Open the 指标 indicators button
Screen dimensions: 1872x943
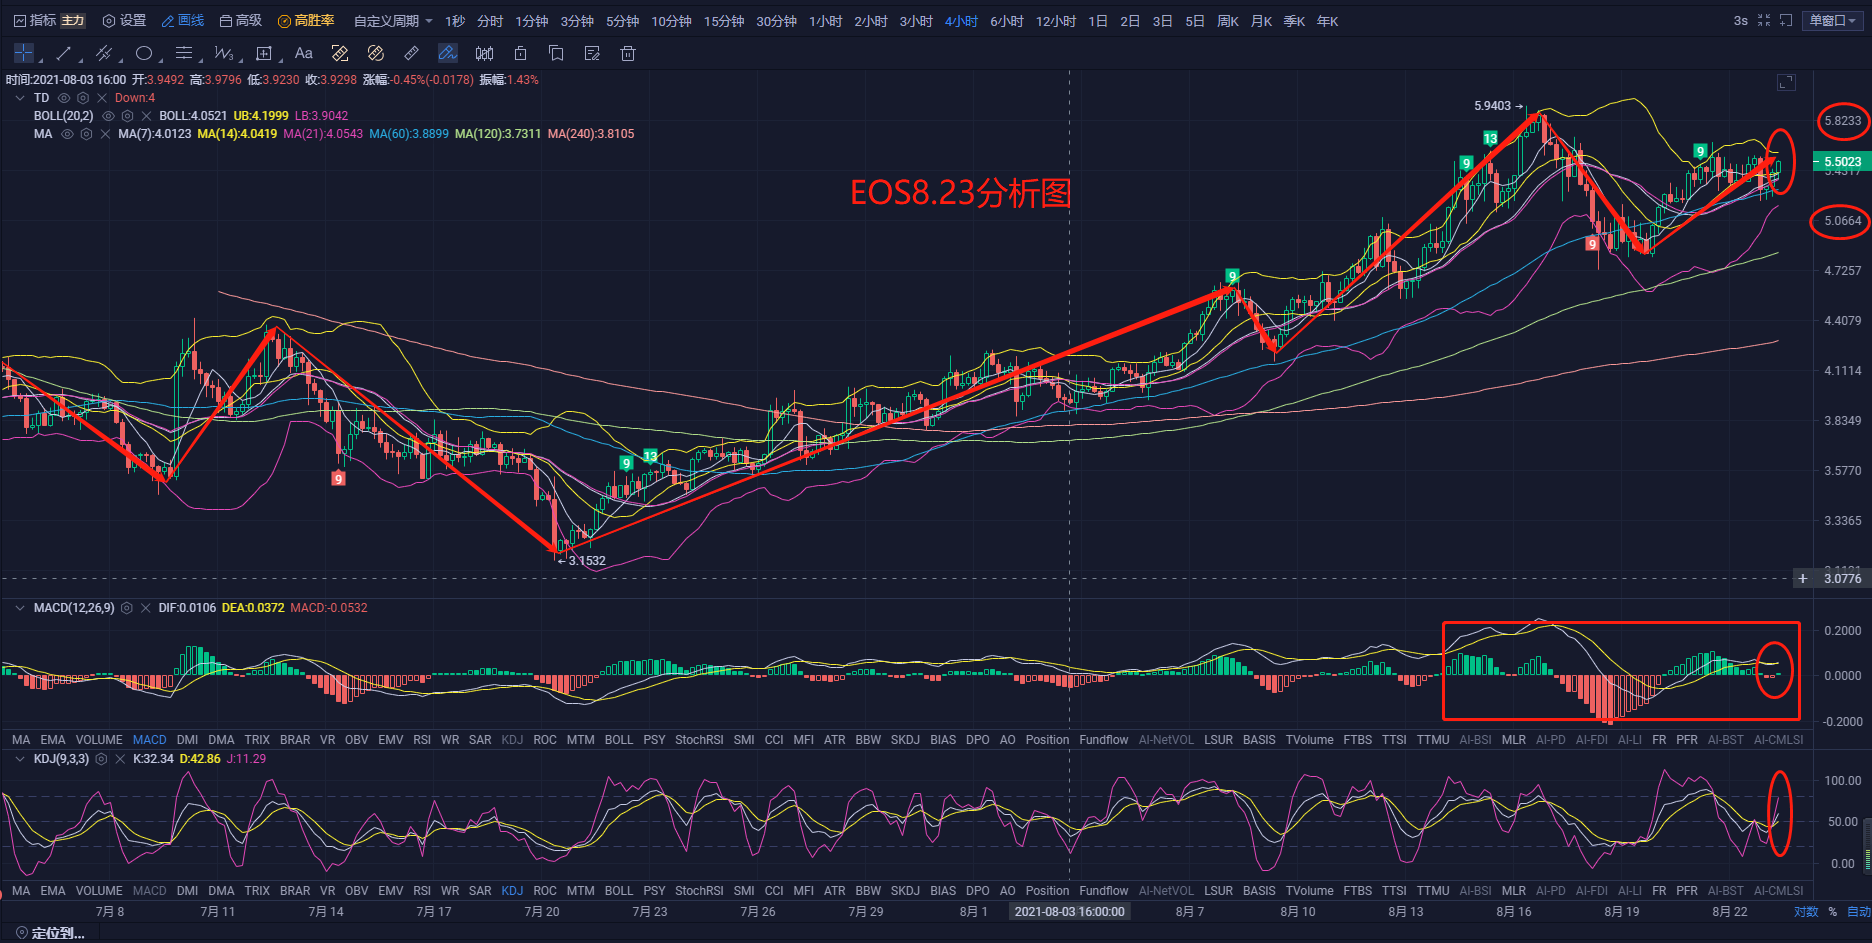click(x=35, y=21)
